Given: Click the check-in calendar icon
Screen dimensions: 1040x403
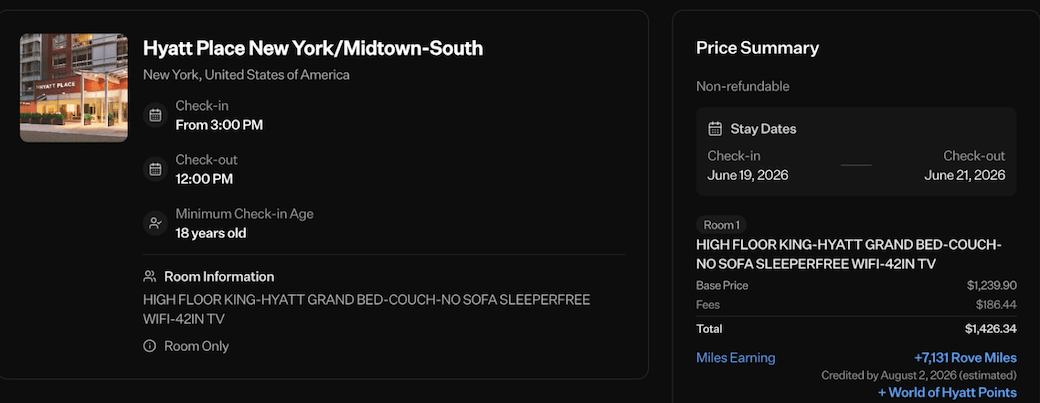Looking at the screenshot, I should pos(155,115).
